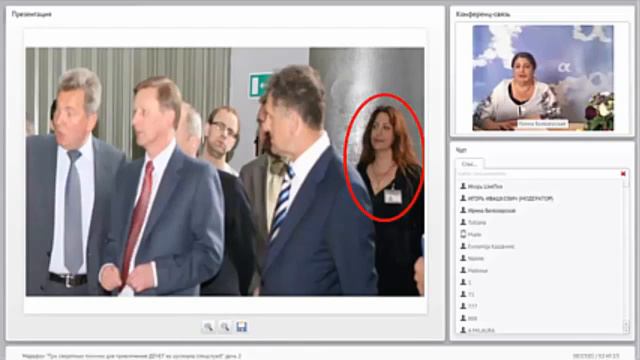The height and width of the screenshot is (360, 640).
Task: Save the slide with the floppy disk icon
Action: 242,327
